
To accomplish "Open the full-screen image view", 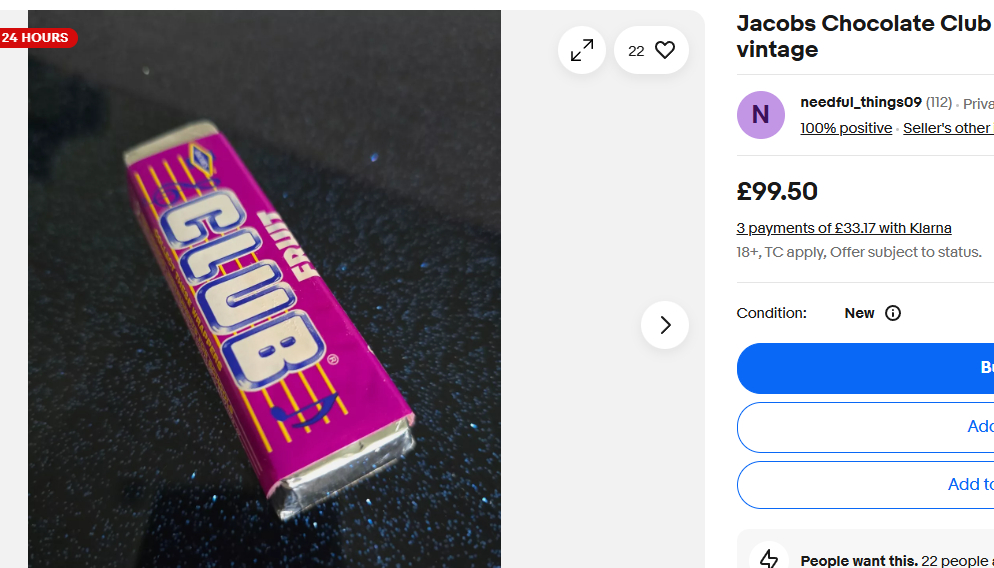I will pyautogui.click(x=582, y=50).
